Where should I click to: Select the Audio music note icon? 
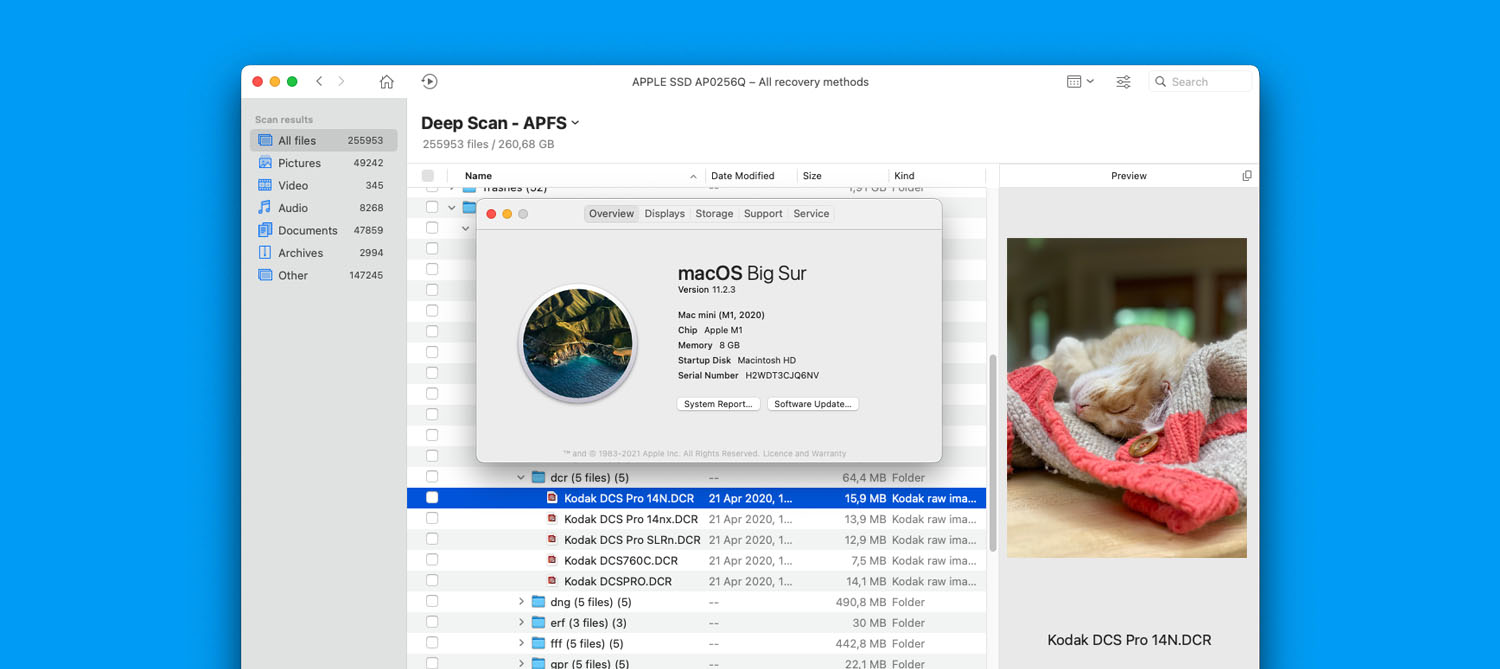[265, 207]
